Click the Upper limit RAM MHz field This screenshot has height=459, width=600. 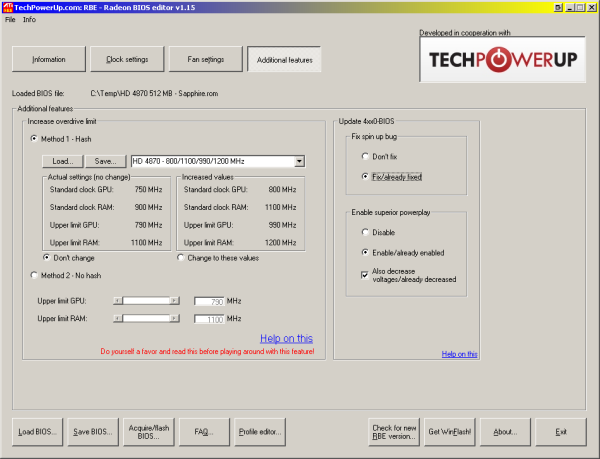[x=208, y=319]
